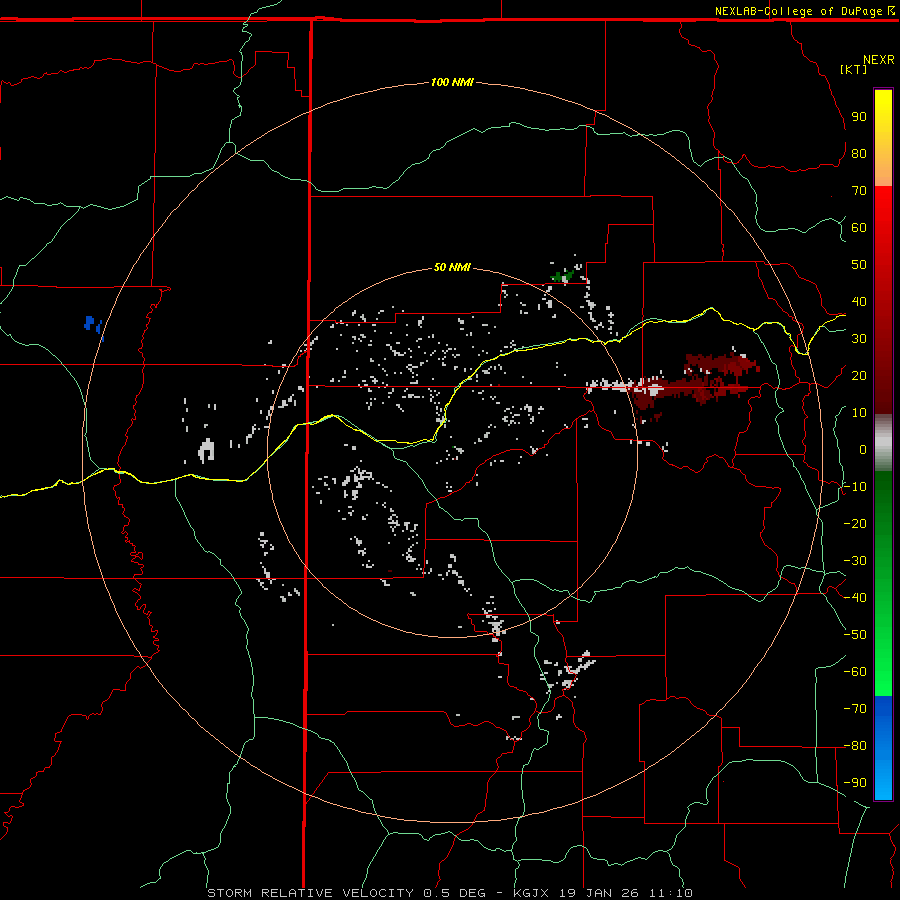
Task: Click the -10 value on the velocity scale
Action: (x=855, y=487)
